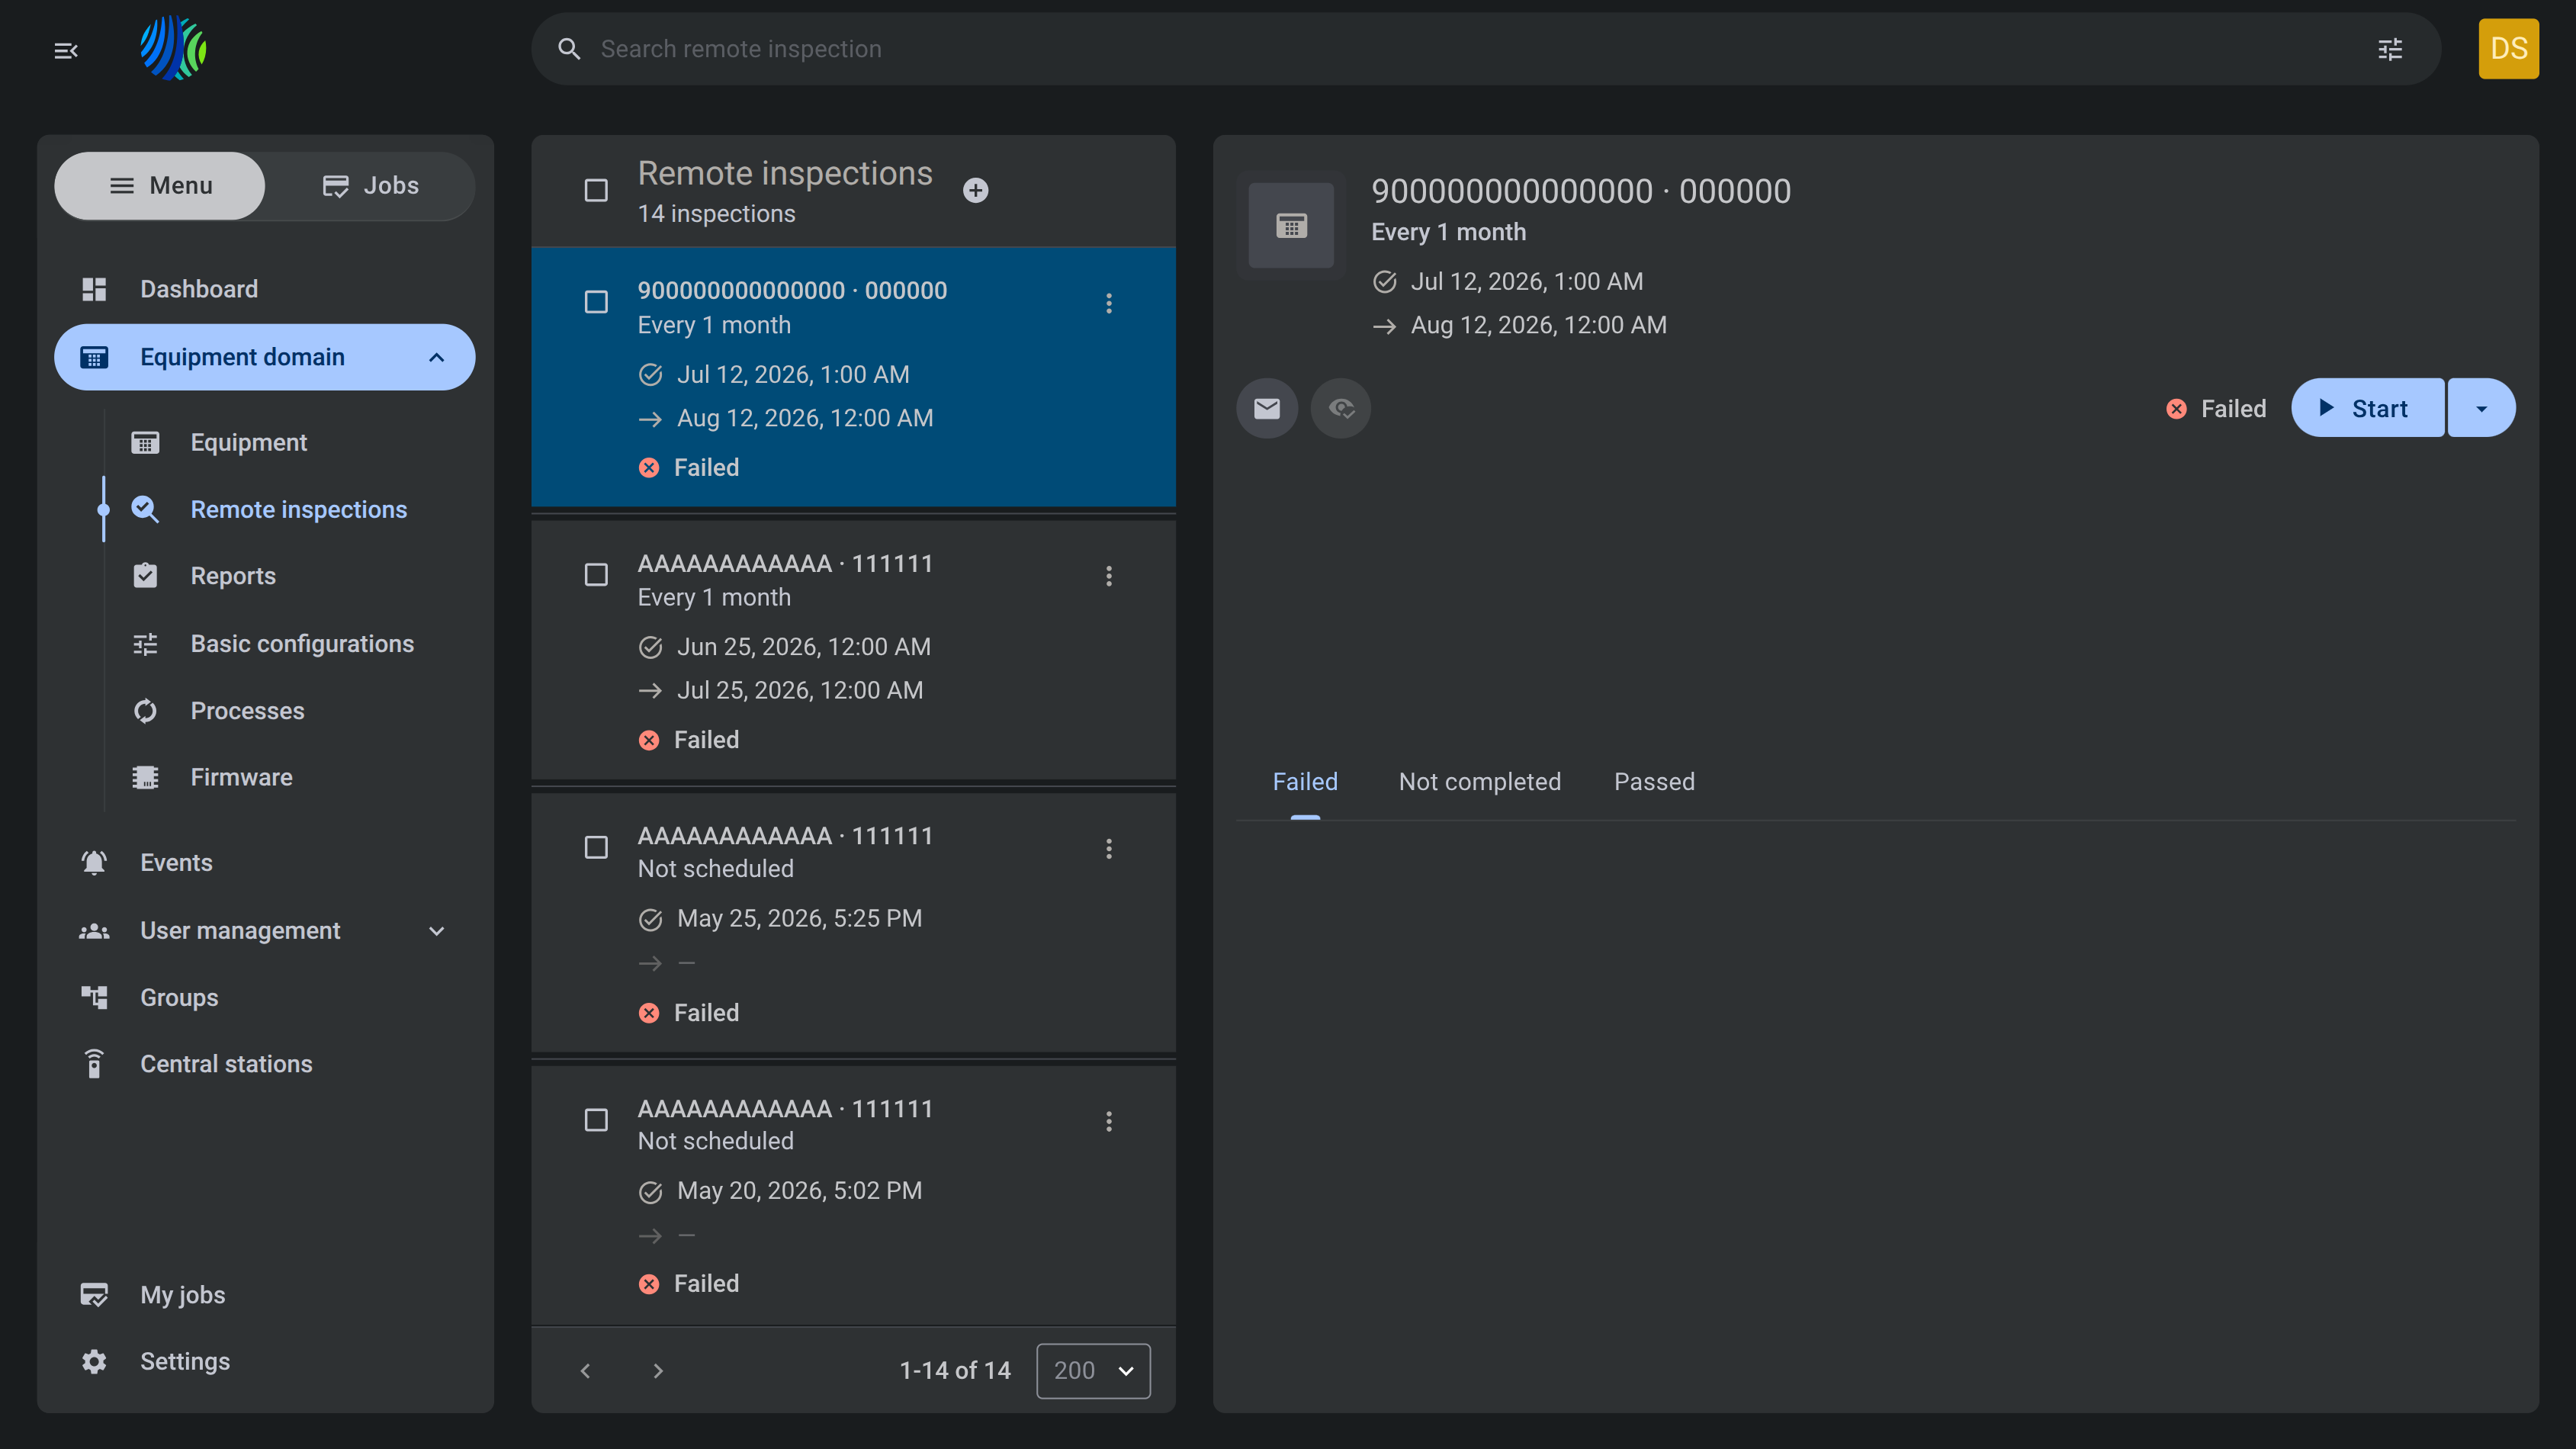
Task: Open the Firmware page
Action: tap(241, 777)
